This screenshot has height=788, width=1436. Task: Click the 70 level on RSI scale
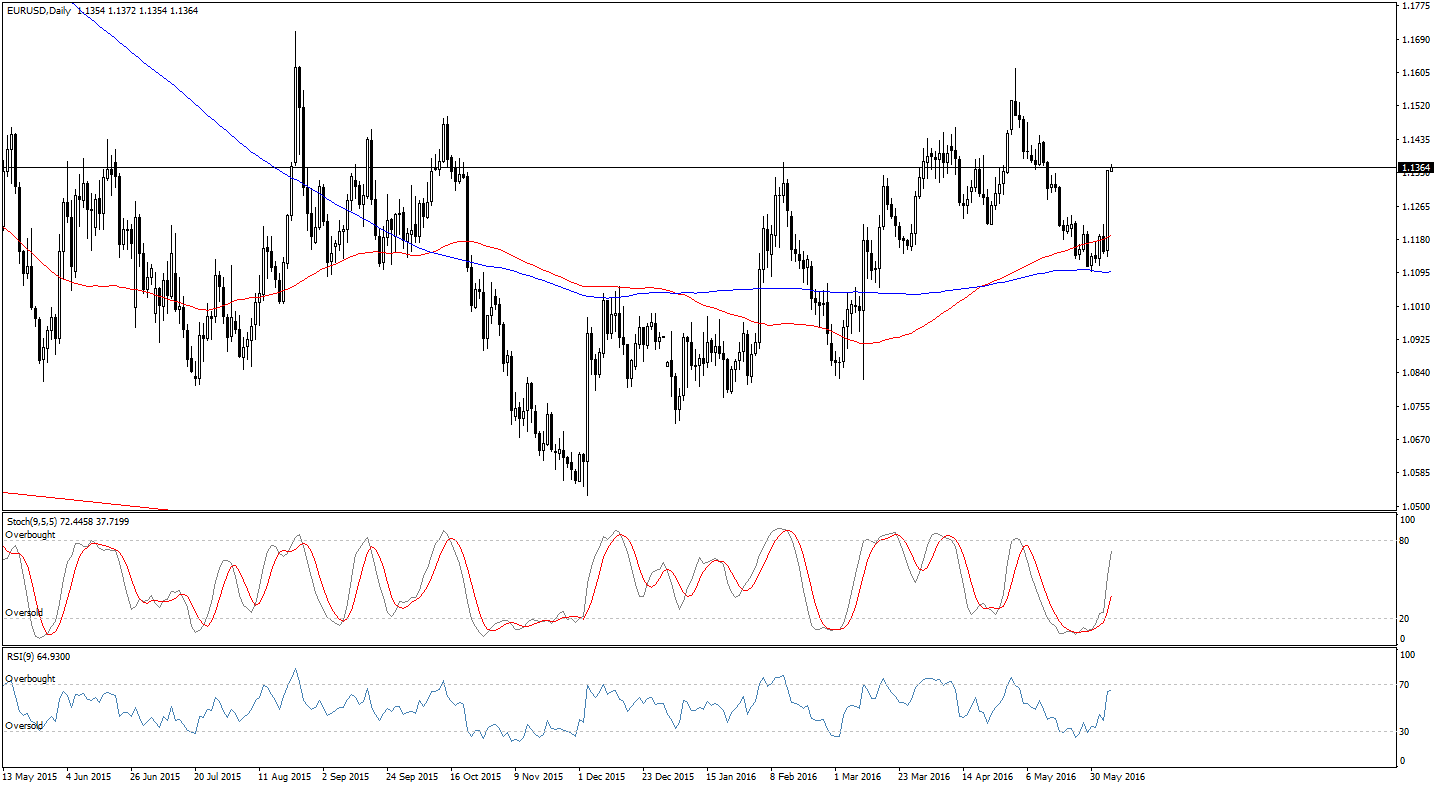click(1404, 685)
